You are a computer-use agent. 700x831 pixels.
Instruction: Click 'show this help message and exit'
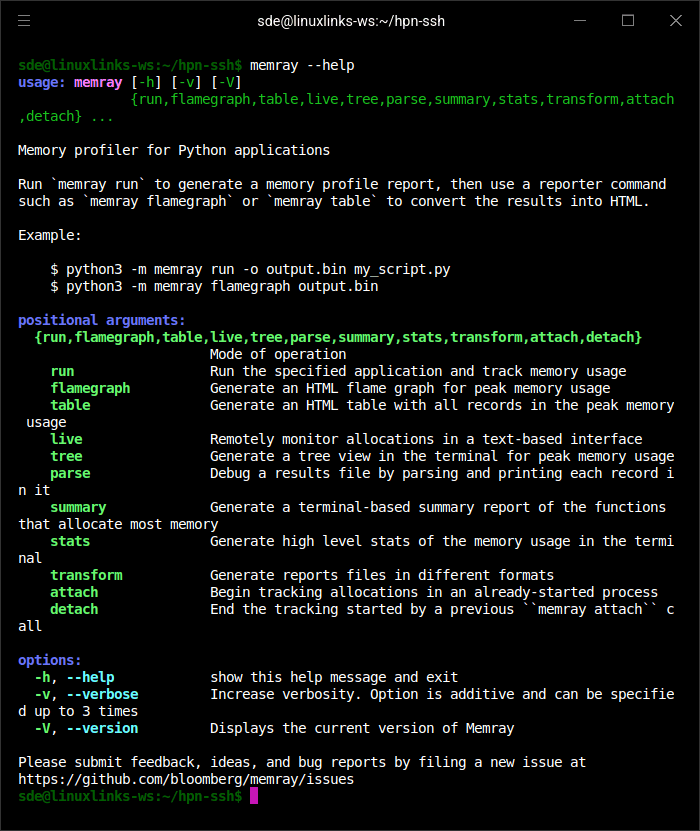[x=334, y=677]
